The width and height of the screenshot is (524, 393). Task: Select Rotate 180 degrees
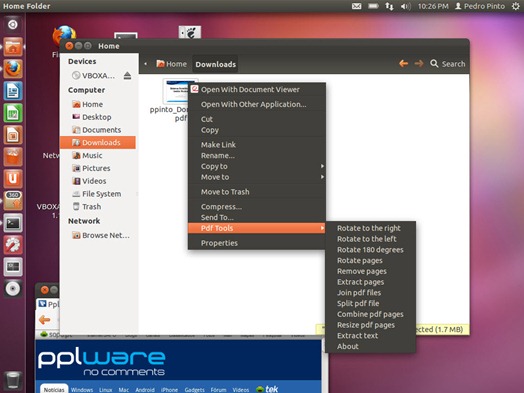click(370, 250)
